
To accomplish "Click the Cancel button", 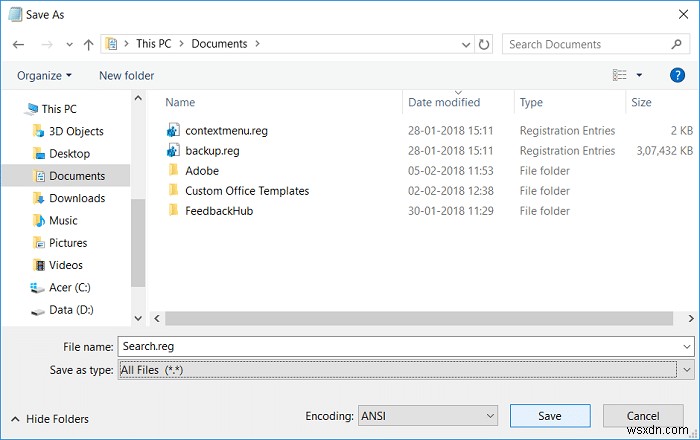I will pyautogui.click(x=643, y=416).
